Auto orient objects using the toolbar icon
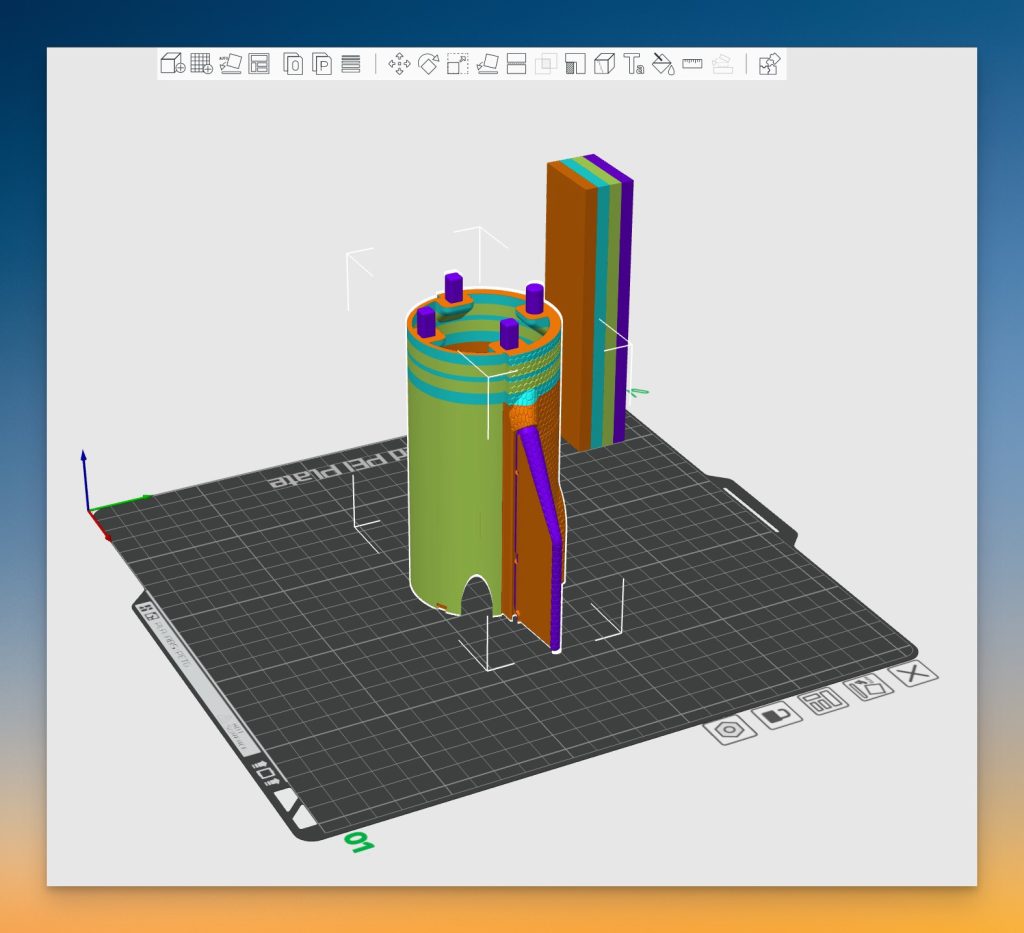 [231, 64]
